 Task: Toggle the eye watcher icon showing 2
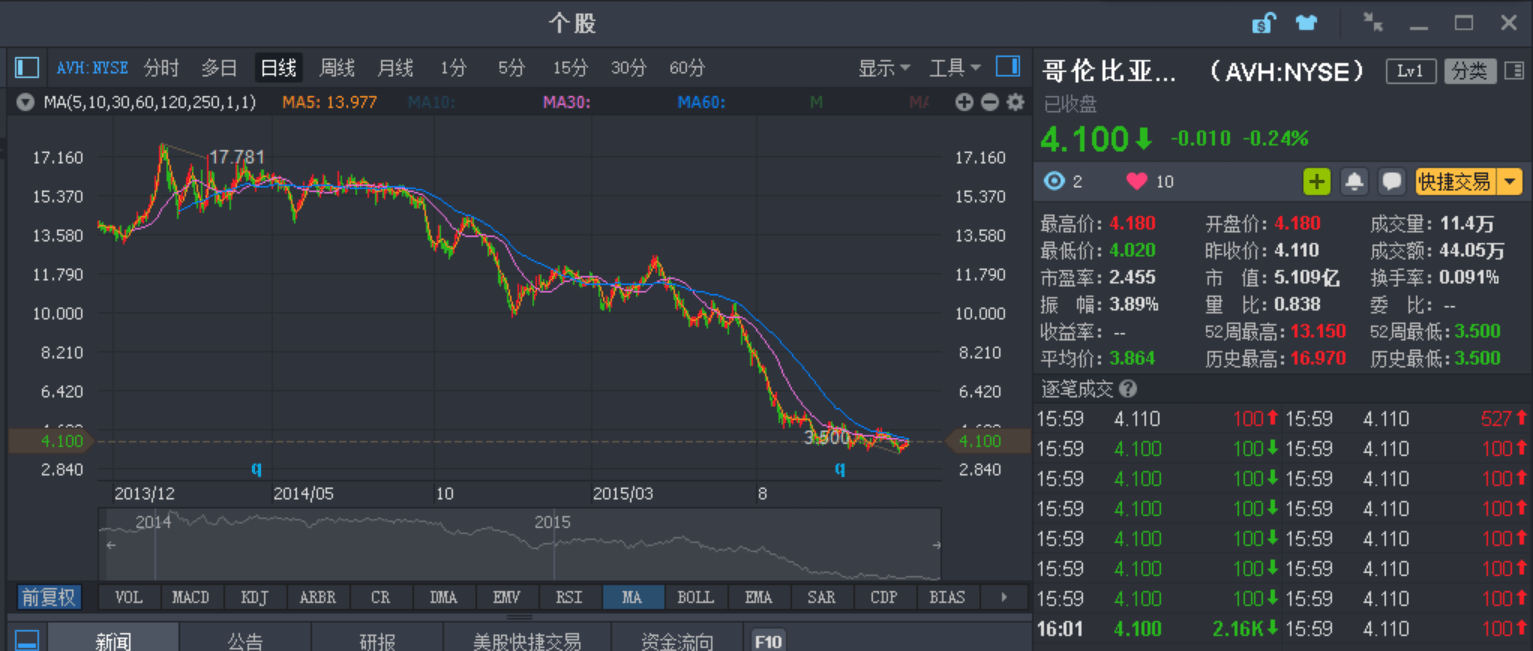(1053, 181)
